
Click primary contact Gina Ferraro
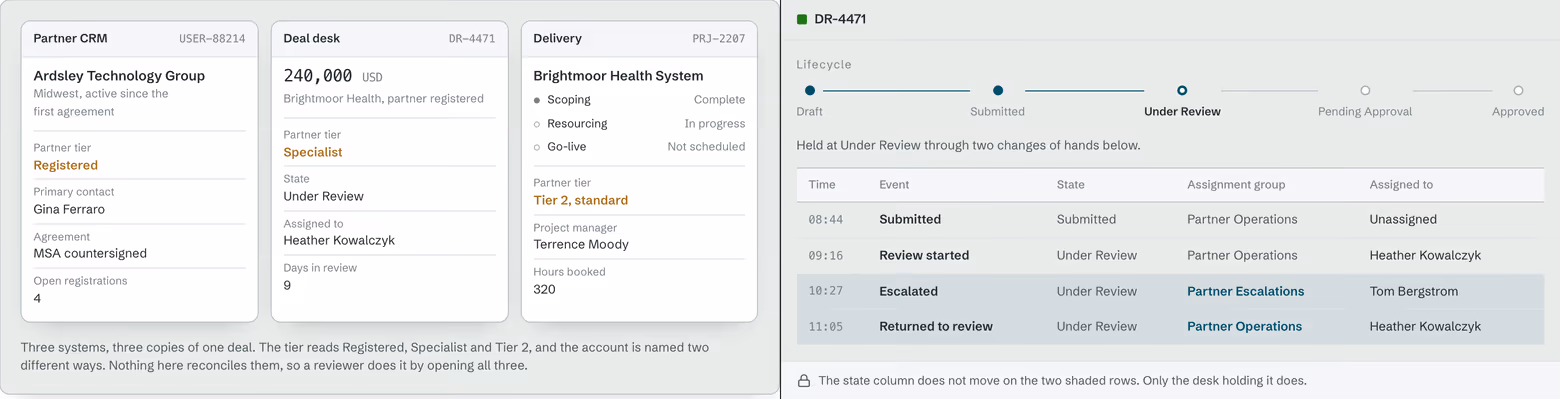(69, 209)
